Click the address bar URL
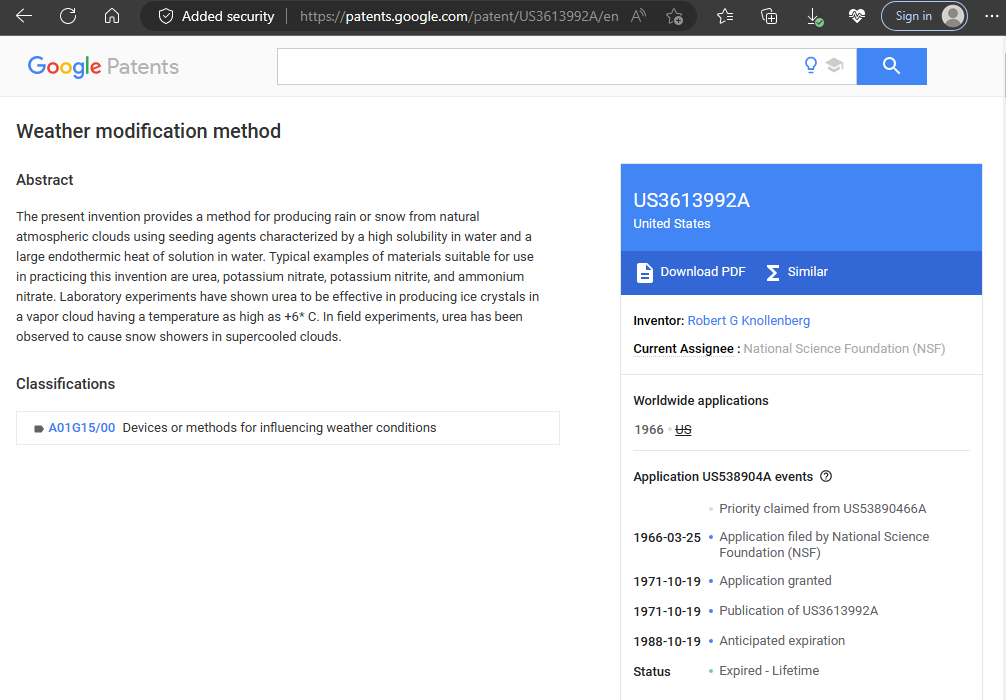 point(459,16)
